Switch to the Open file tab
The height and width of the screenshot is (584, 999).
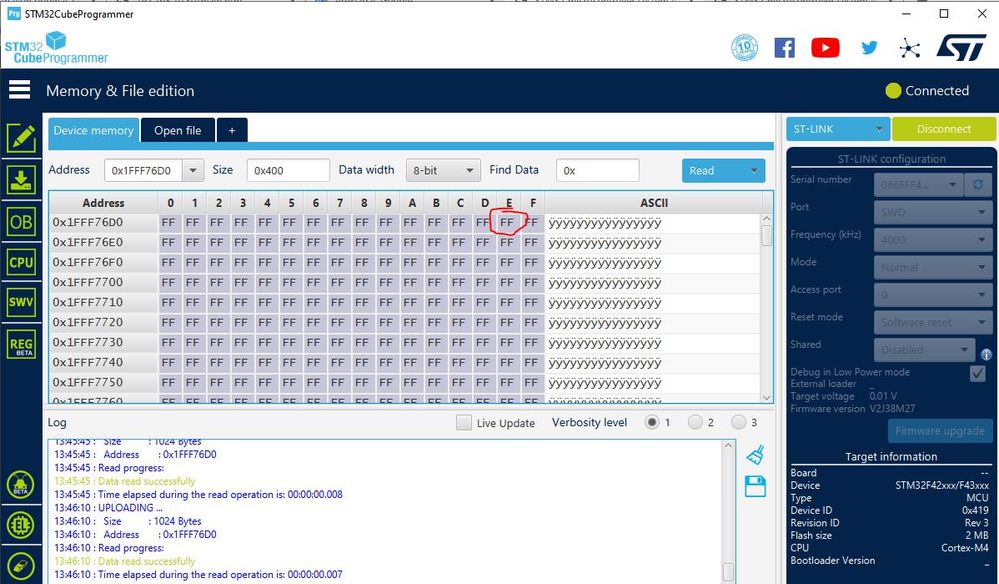178,131
